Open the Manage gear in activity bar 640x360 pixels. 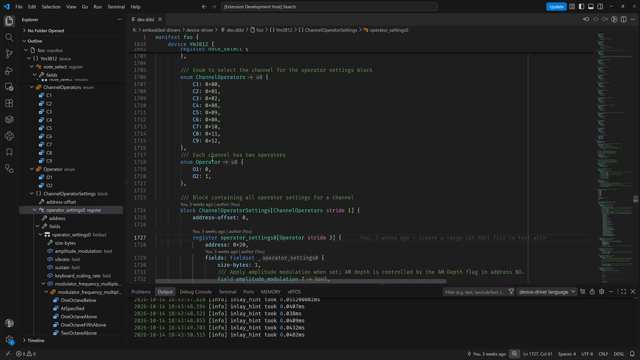pos(9,340)
